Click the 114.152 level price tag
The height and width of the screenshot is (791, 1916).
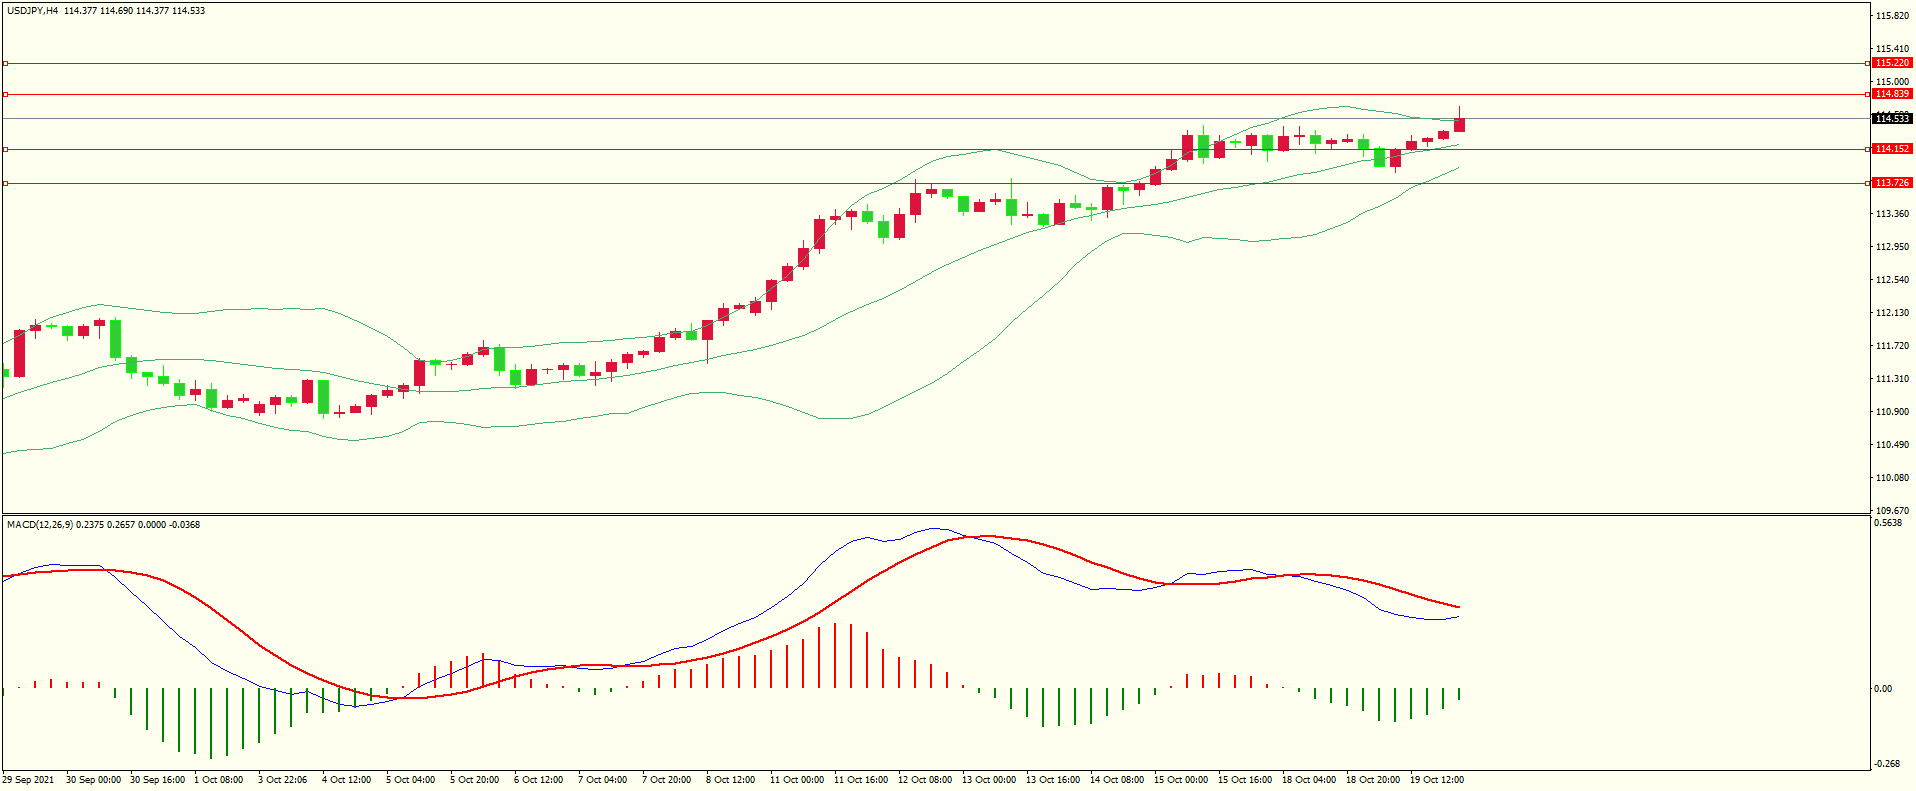point(1891,149)
